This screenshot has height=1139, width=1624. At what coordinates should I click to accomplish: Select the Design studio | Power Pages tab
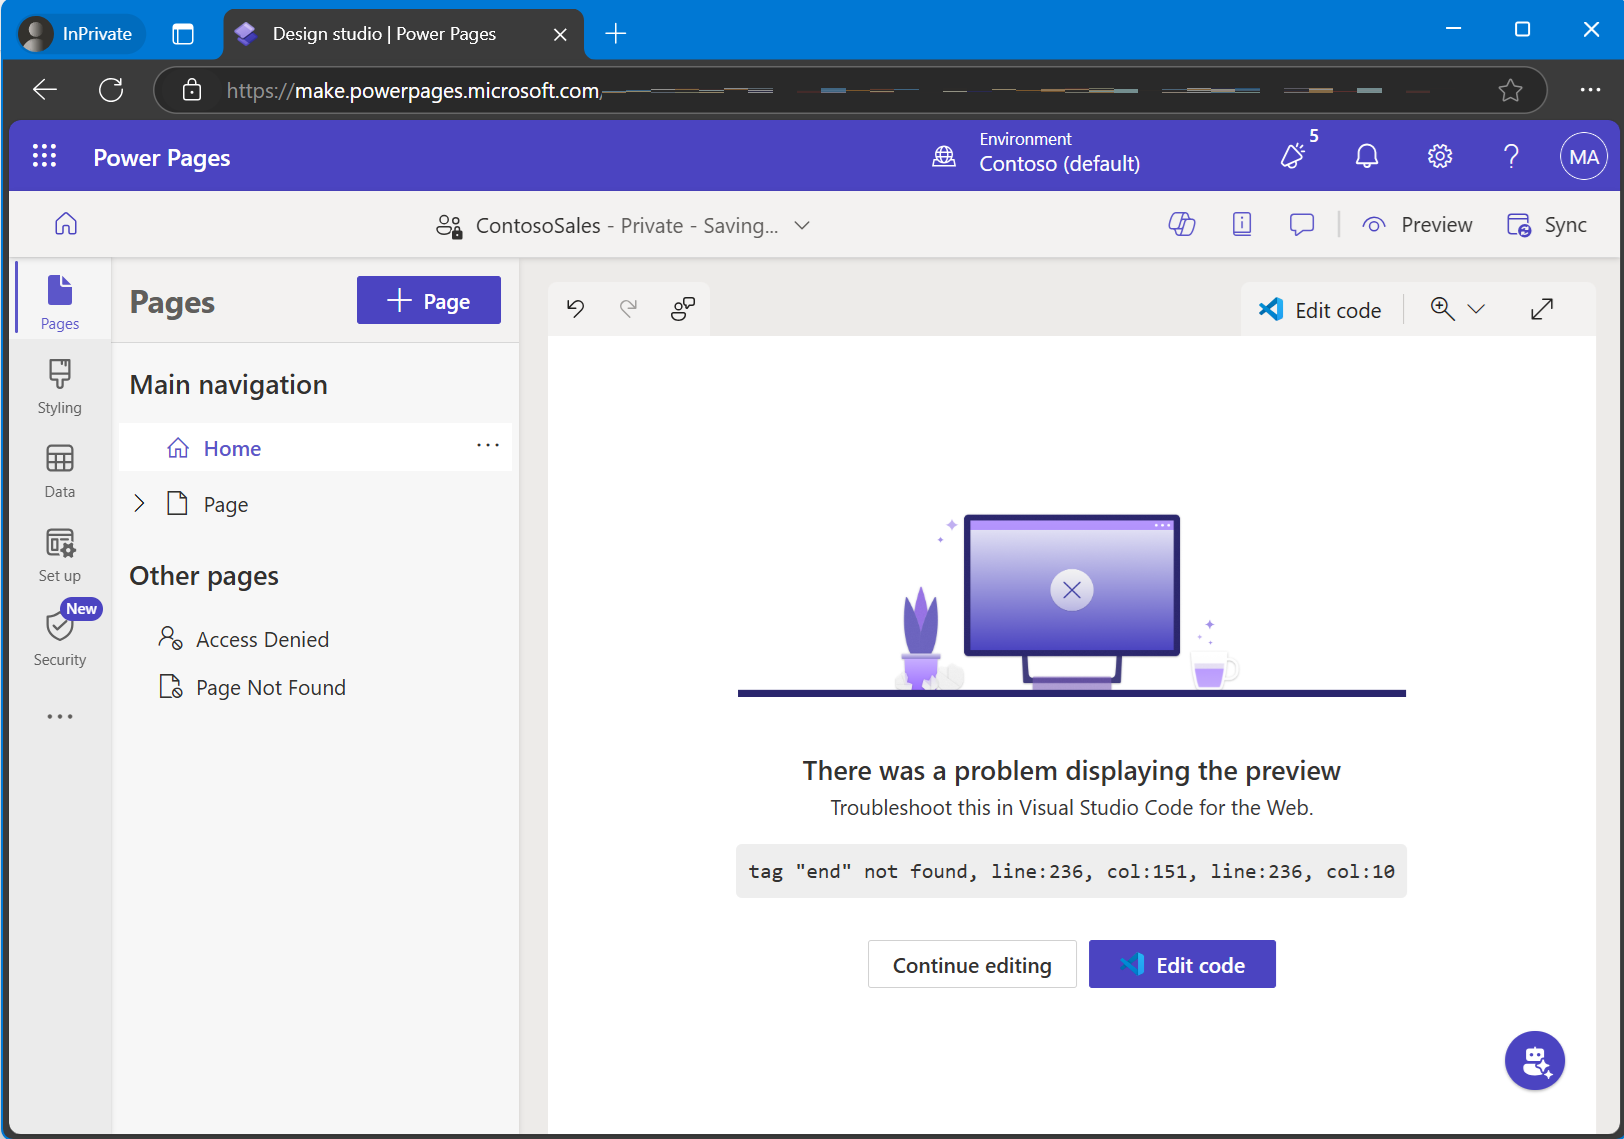click(x=403, y=34)
